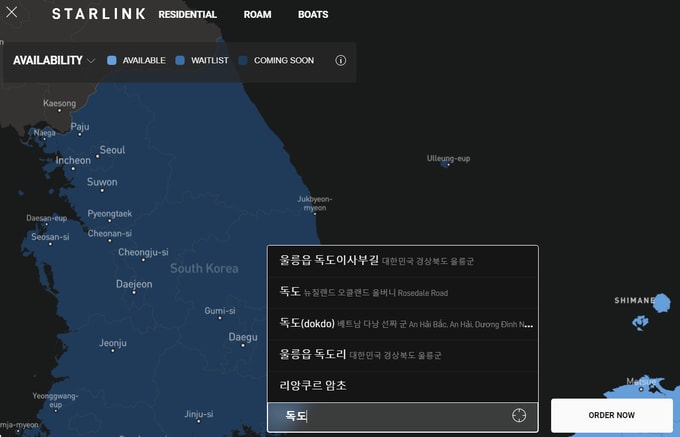Use current location crosshair icon
The image size is (680, 437).
tap(519, 415)
